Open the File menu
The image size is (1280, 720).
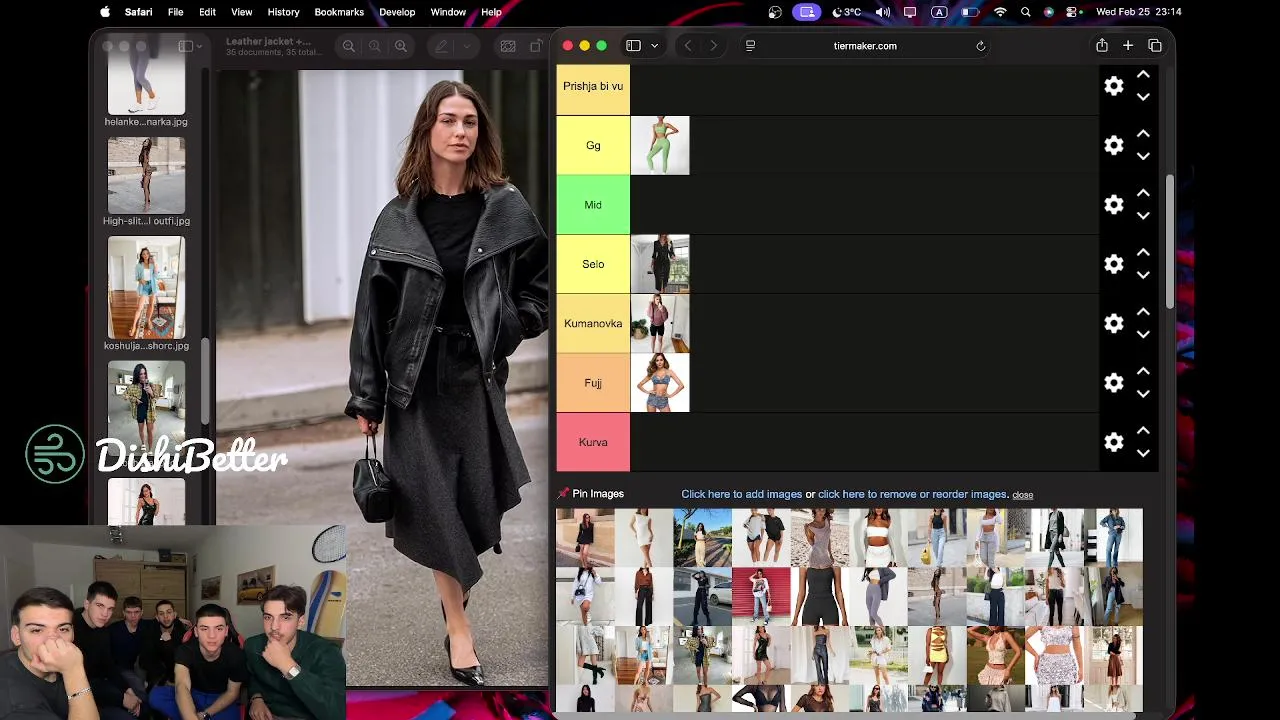coord(175,12)
